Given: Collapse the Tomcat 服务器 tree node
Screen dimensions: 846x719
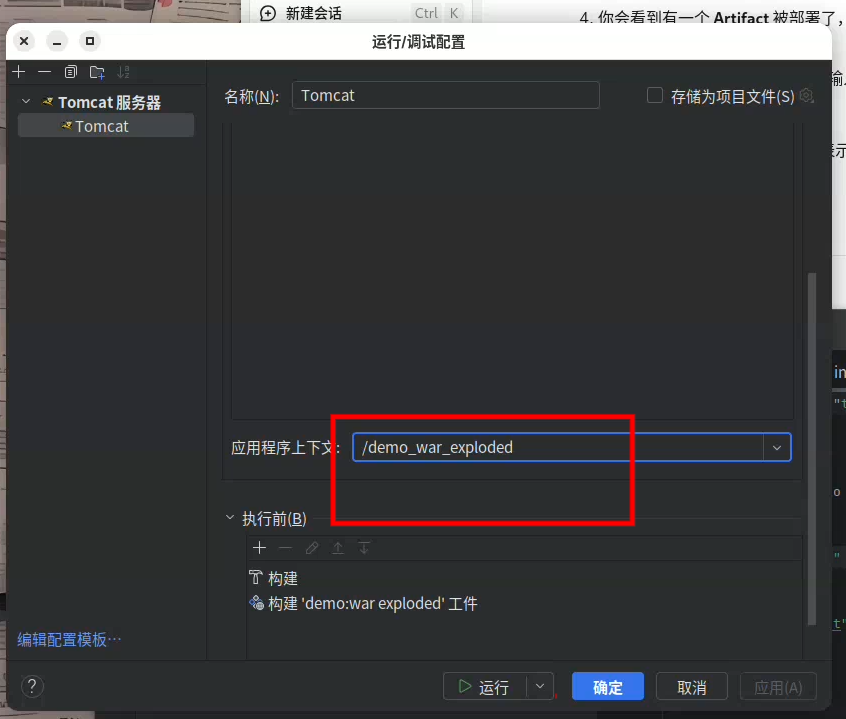Looking at the screenshot, I should (27, 102).
